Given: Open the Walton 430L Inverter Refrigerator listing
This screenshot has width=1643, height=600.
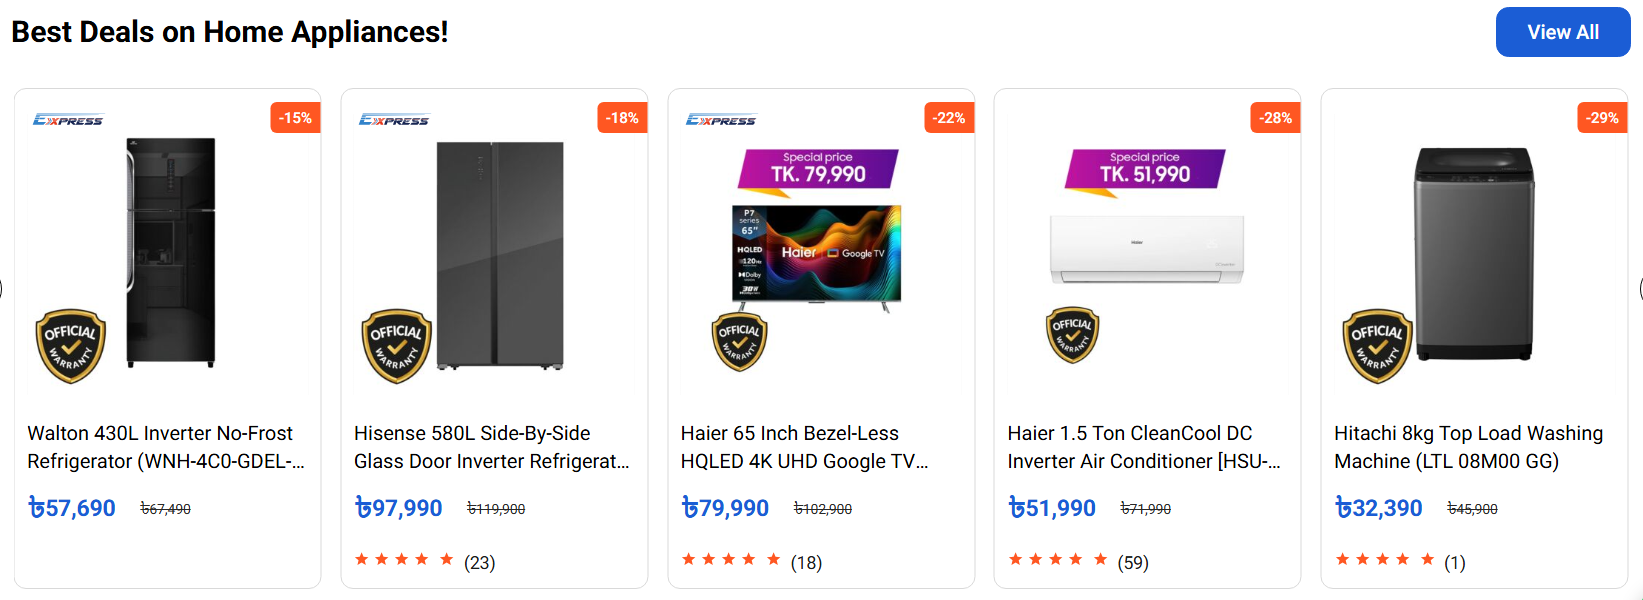Looking at the screenshot, I should pos(163,447).
